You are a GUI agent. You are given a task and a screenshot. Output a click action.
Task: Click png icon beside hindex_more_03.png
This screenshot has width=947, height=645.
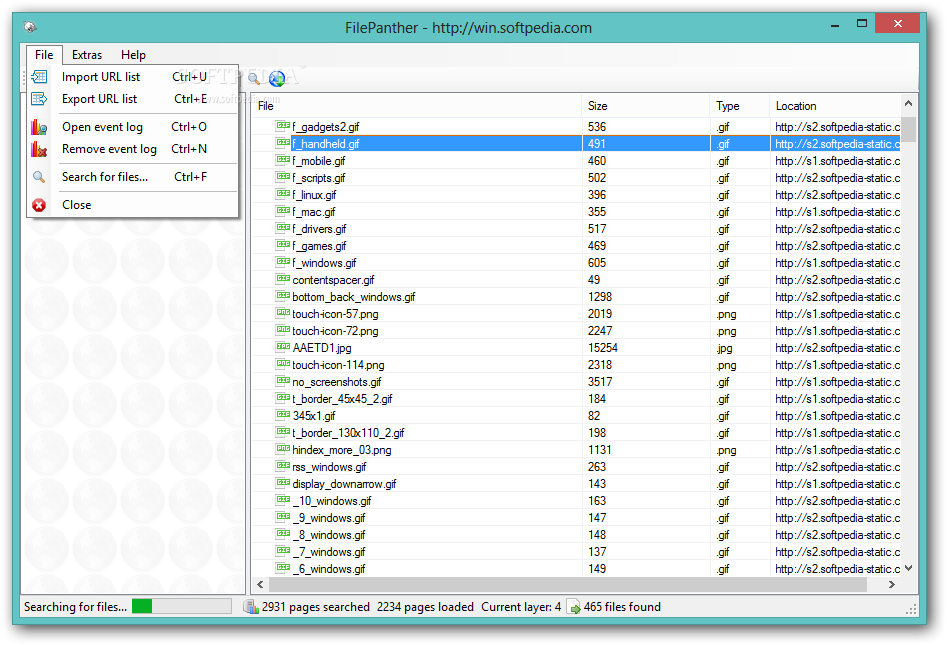(283, 449)
